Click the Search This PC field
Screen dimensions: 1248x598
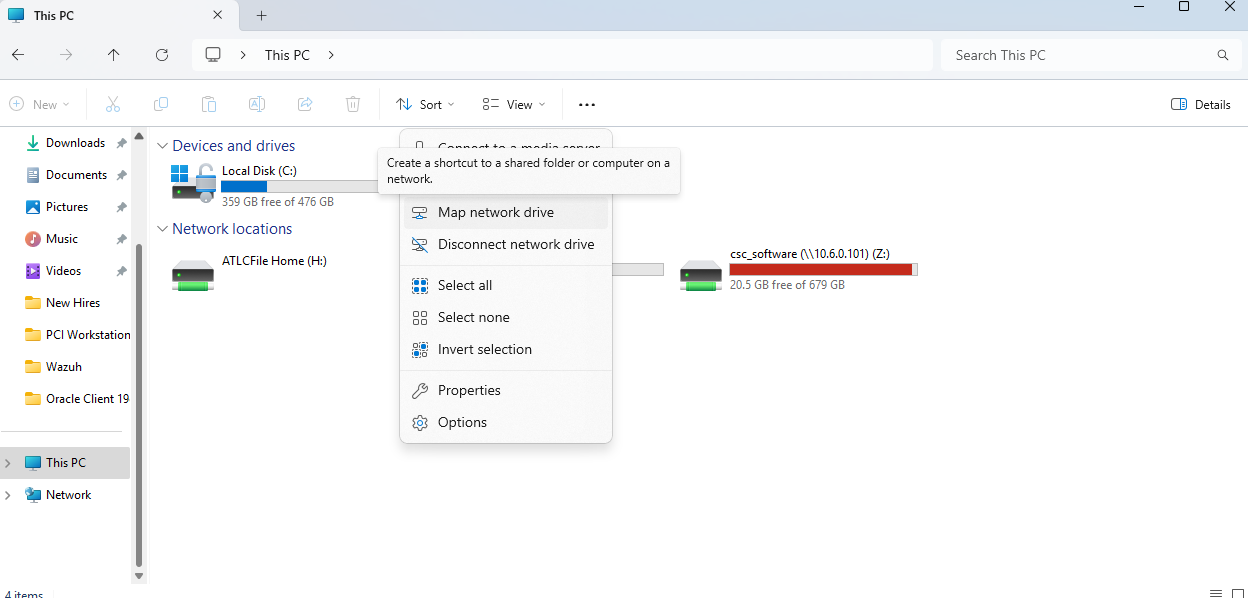pyautogui.click(x=1080, y=55)
